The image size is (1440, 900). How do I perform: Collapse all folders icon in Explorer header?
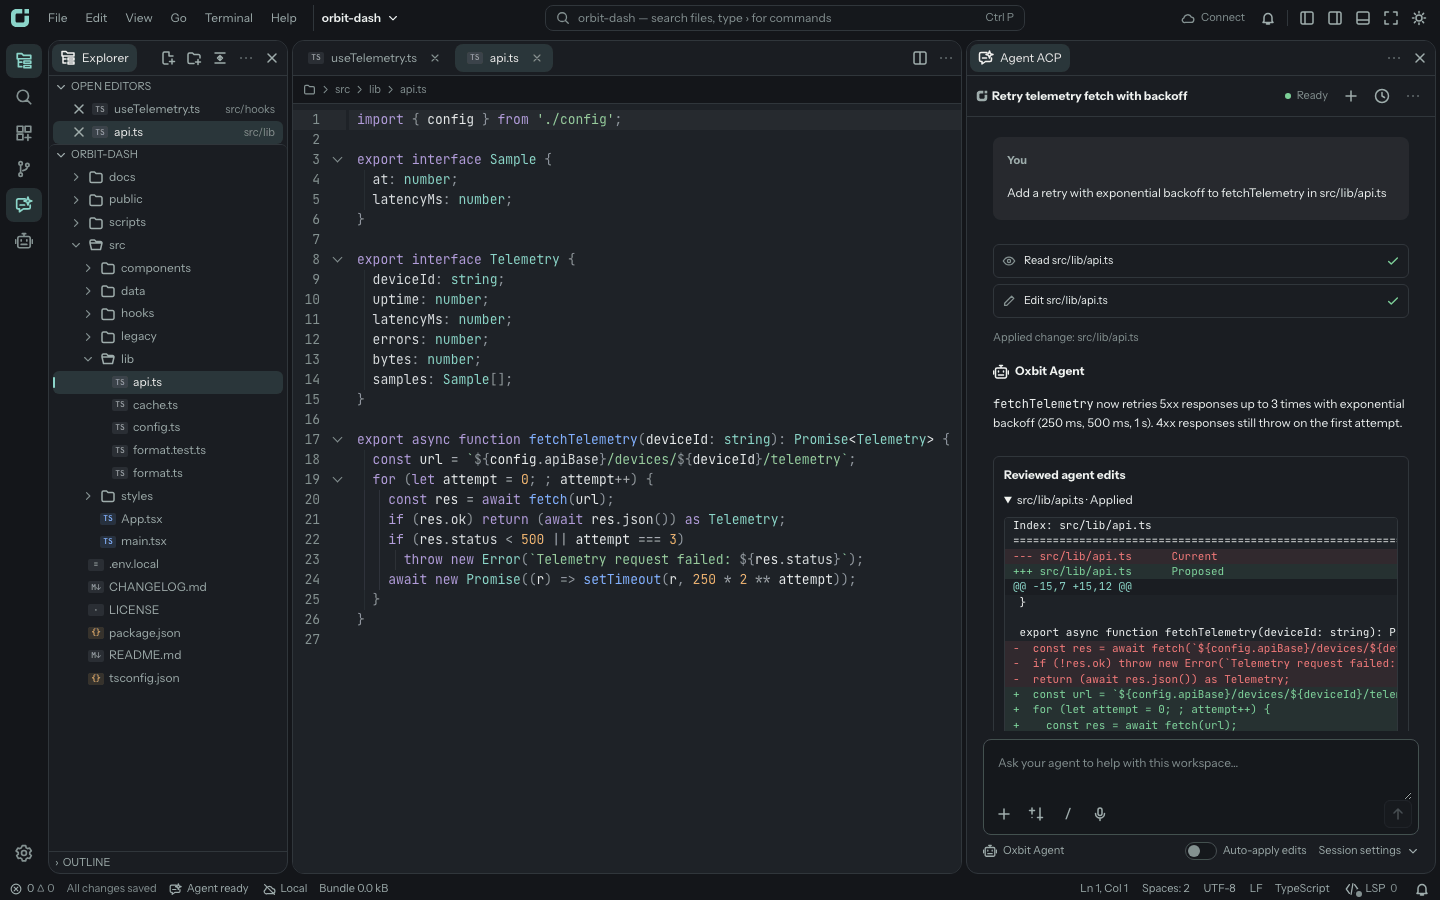pos(220,58)
